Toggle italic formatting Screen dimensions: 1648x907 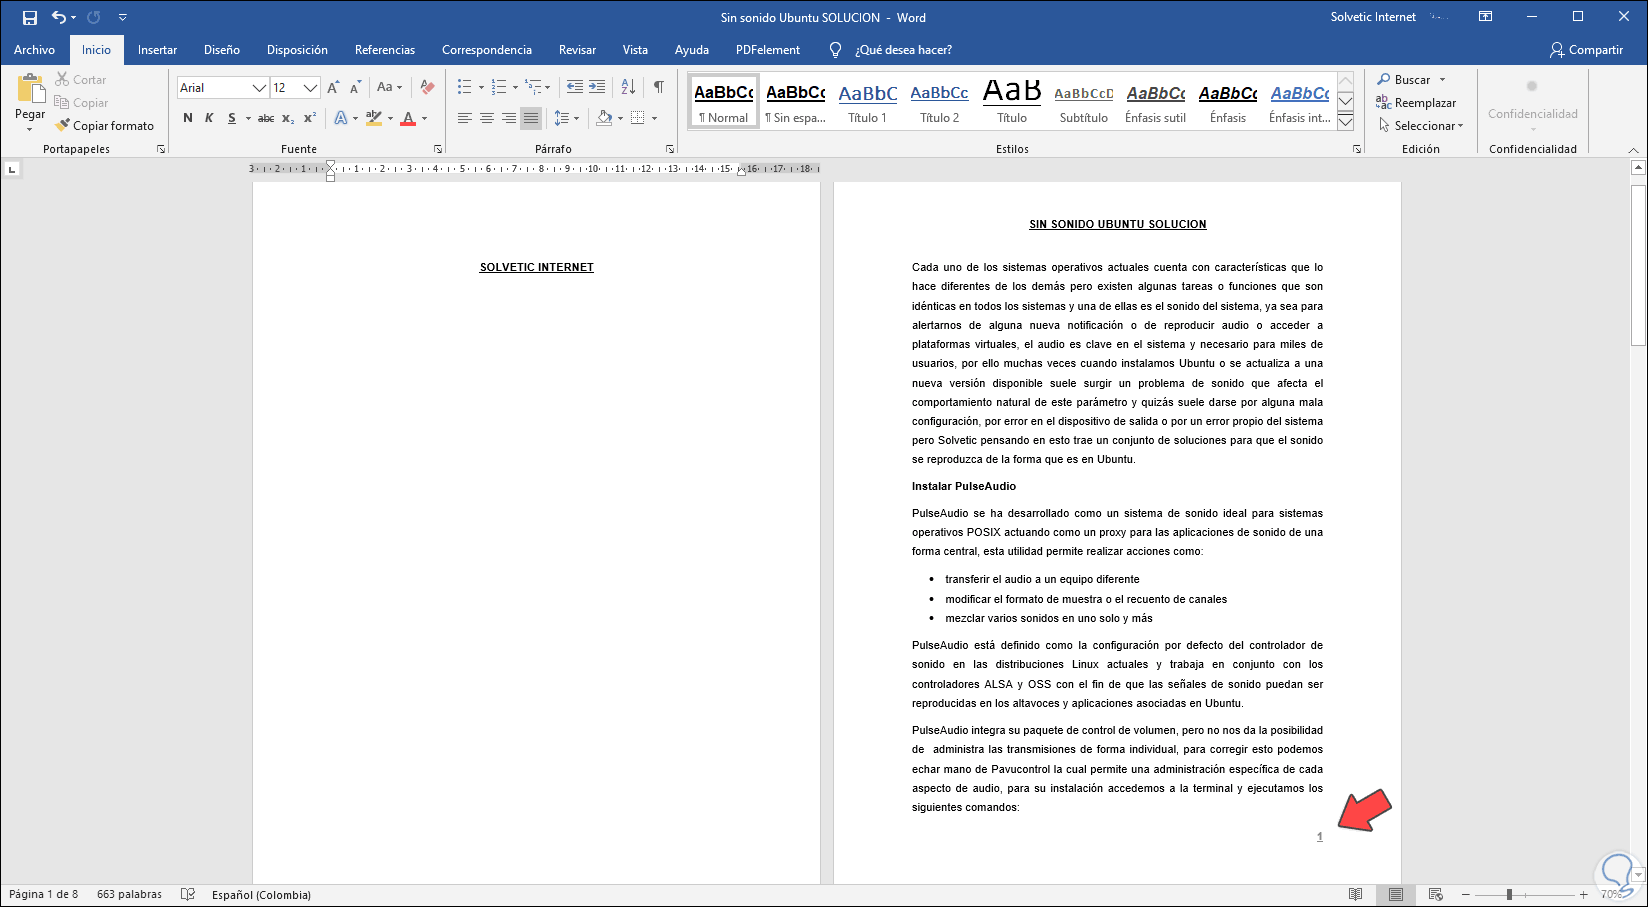tap(209, 118)
